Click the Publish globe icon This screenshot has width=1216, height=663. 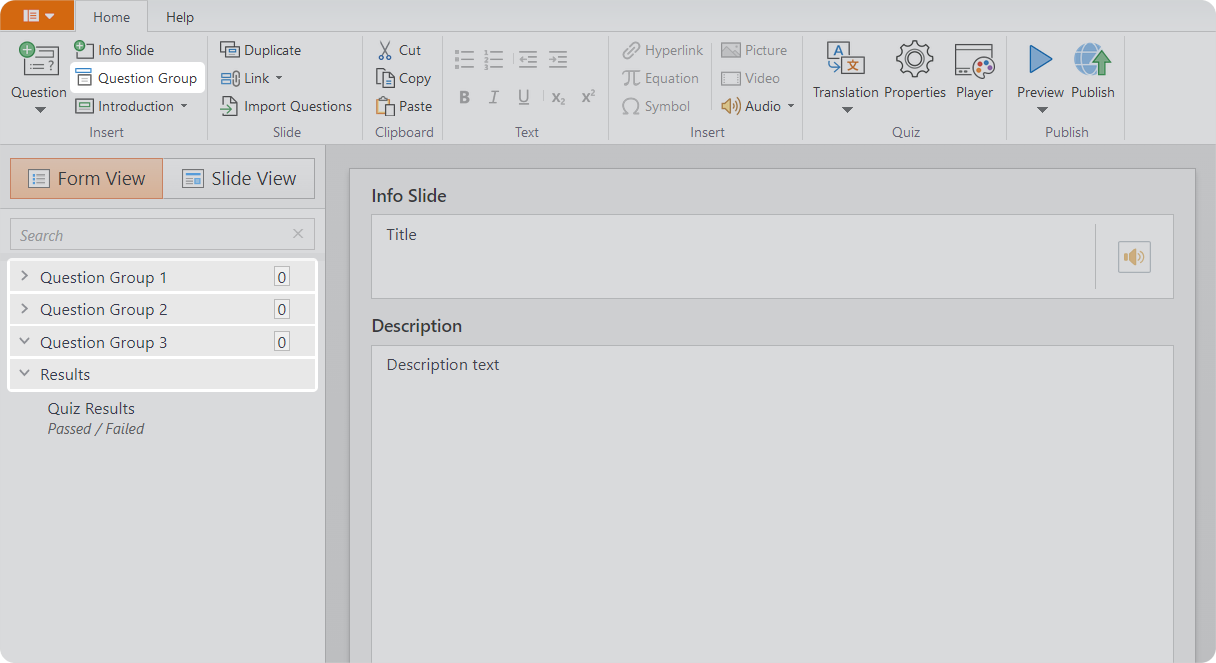pyautogui.click(x=1092, y=60)
